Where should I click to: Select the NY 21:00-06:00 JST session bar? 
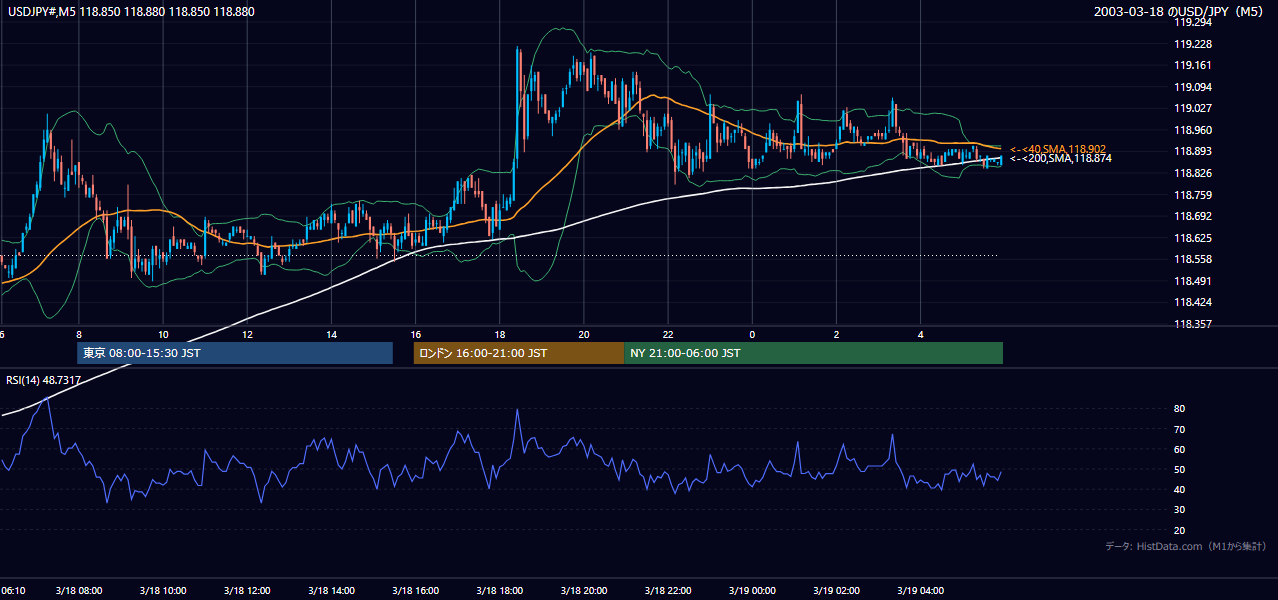coord(813,353)
